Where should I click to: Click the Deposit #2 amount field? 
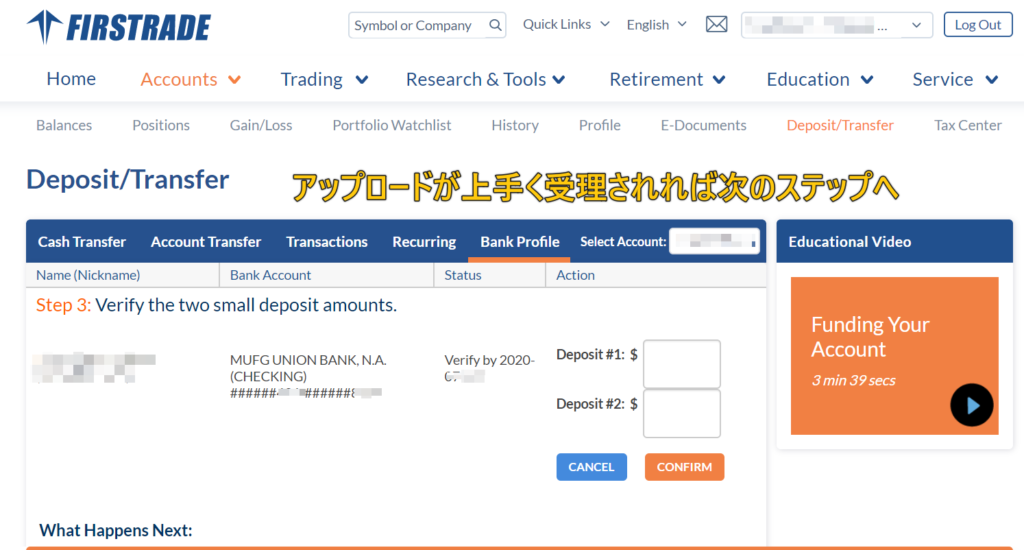[x=682, y=413]
